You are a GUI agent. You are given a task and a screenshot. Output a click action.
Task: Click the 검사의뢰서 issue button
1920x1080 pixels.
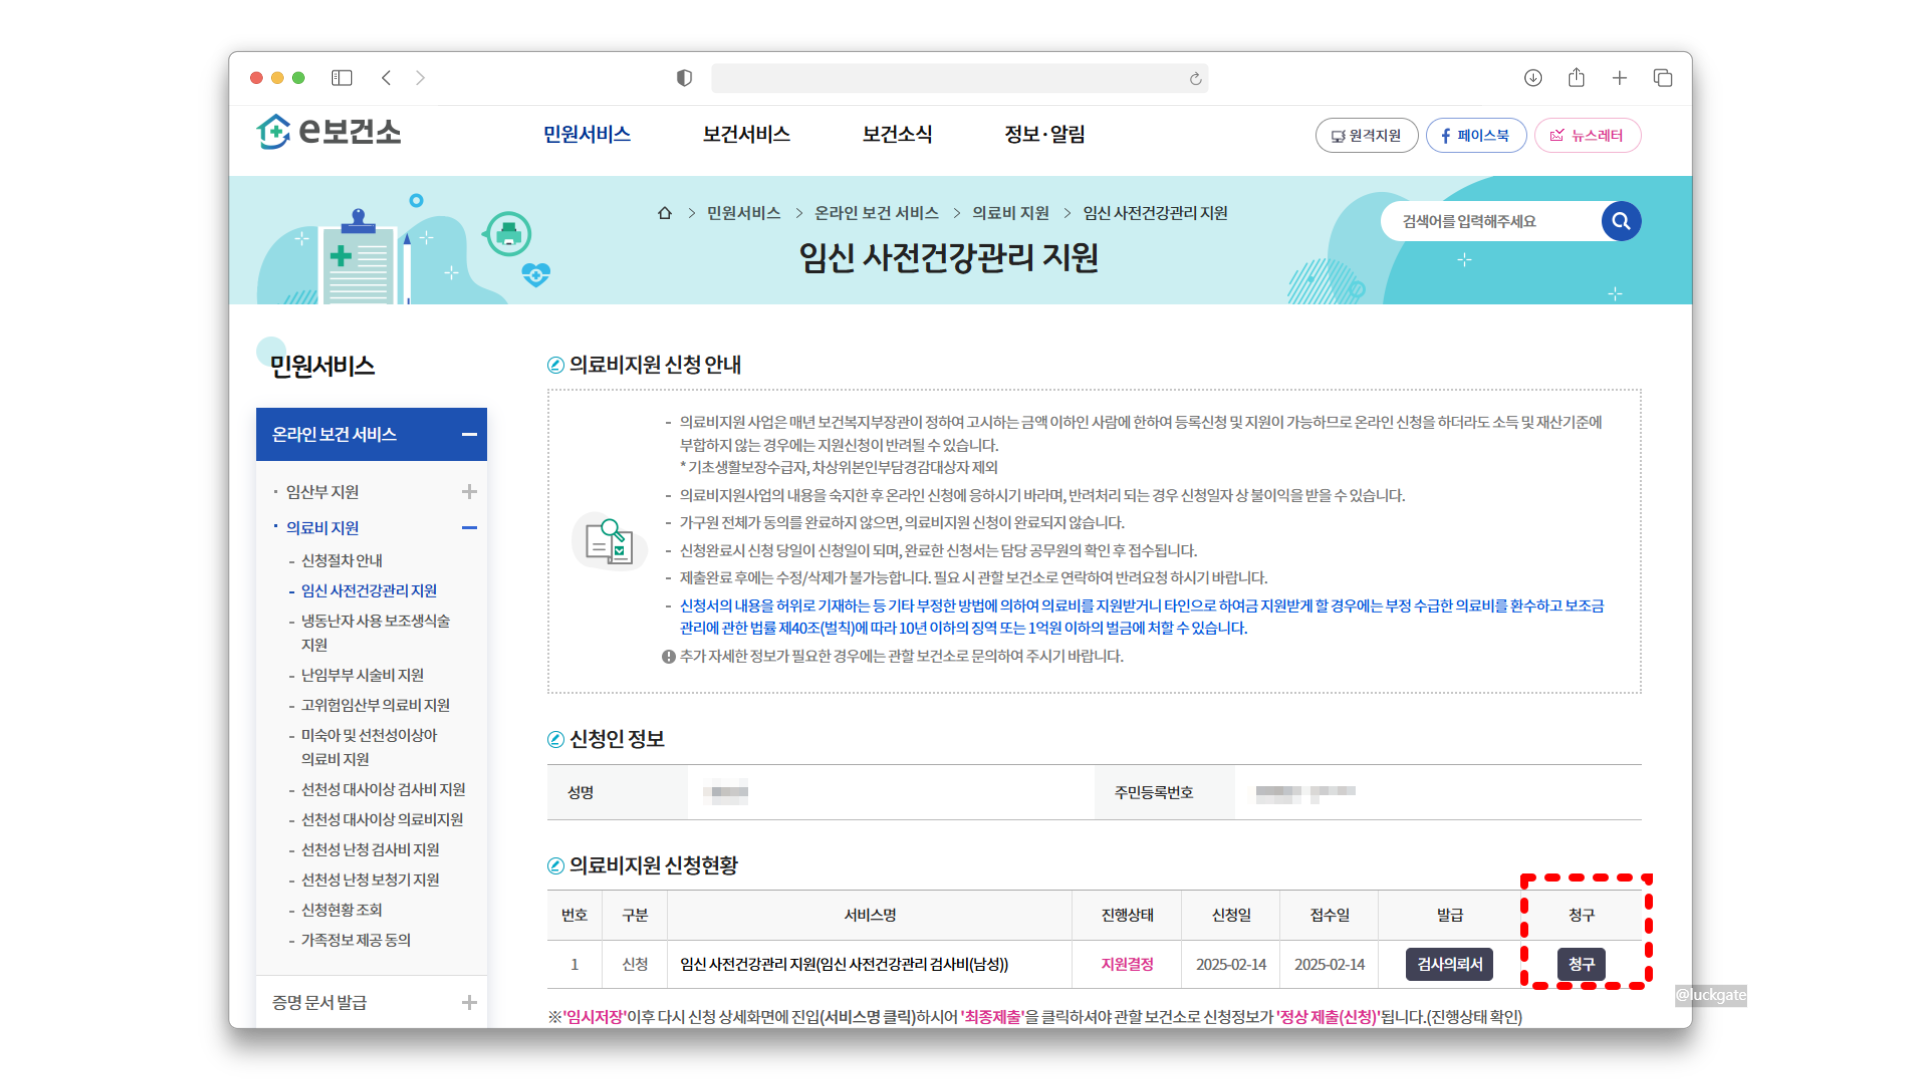click(x=1449, y=964)
